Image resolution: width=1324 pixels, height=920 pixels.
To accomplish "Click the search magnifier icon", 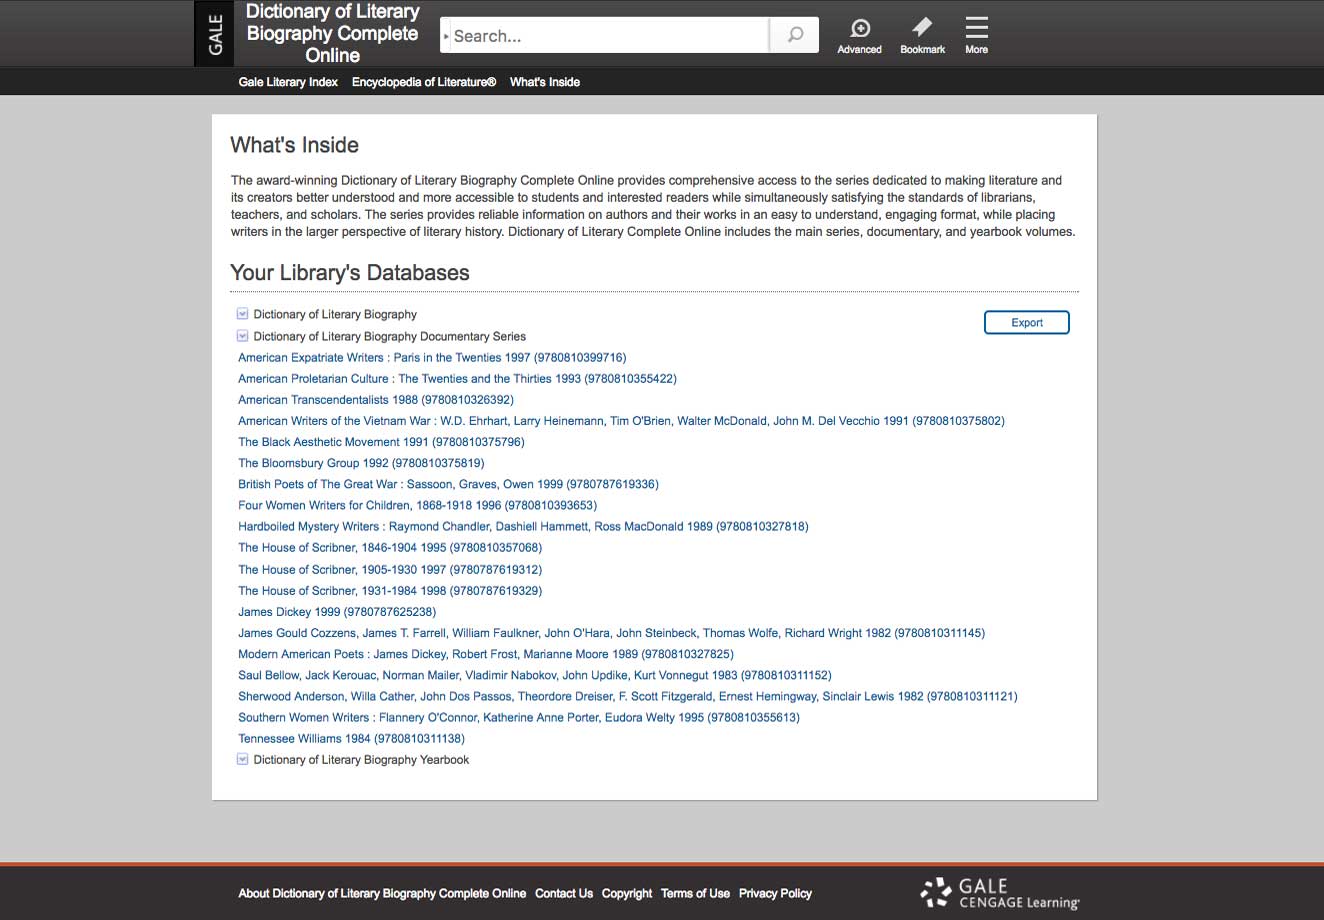I will click(795, 35).
